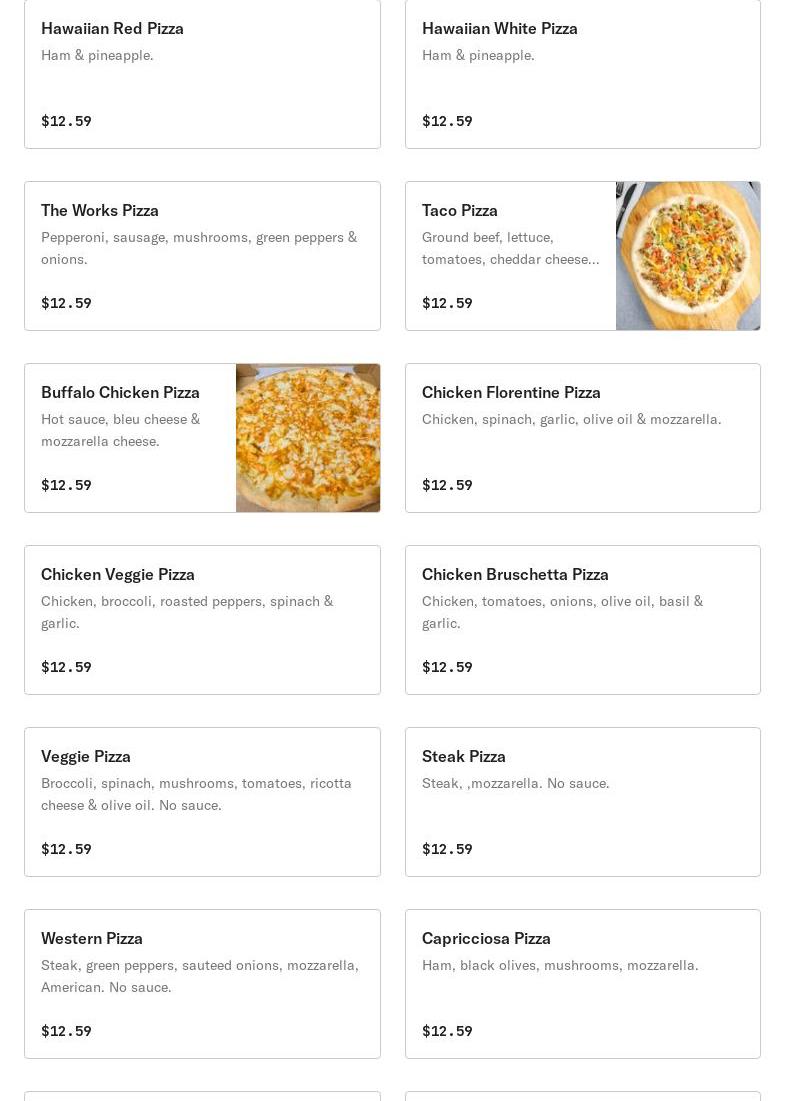Open Chicken Bruschetta Pizza item

[583, 619]
